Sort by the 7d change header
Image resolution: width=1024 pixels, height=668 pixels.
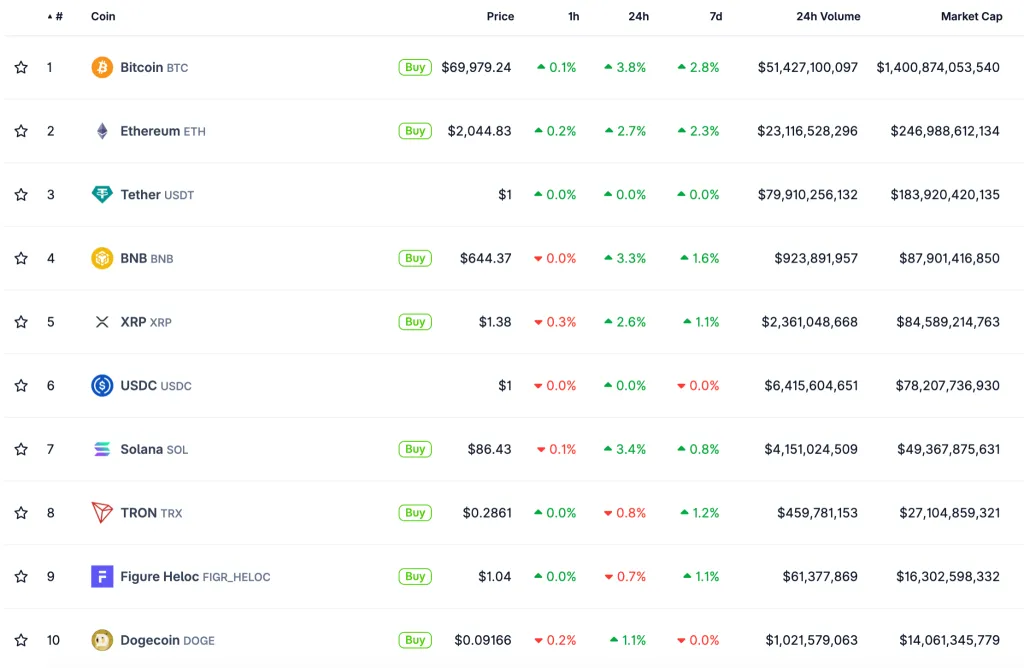pyautogui.click(x=715, y=16)
